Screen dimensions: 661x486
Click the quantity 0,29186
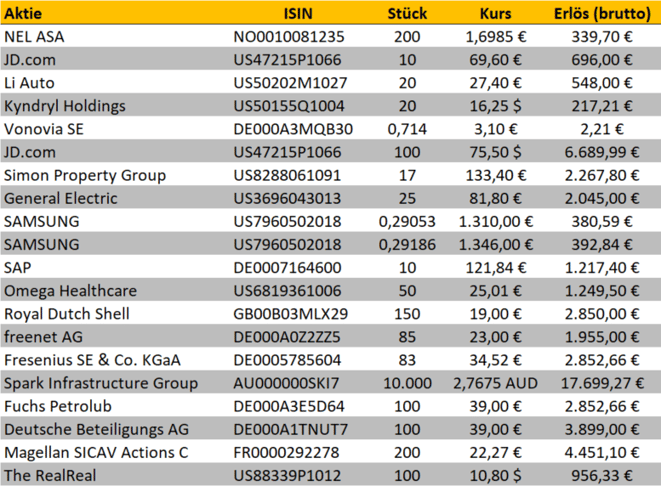pyautogui.click(x=407, y=245)
